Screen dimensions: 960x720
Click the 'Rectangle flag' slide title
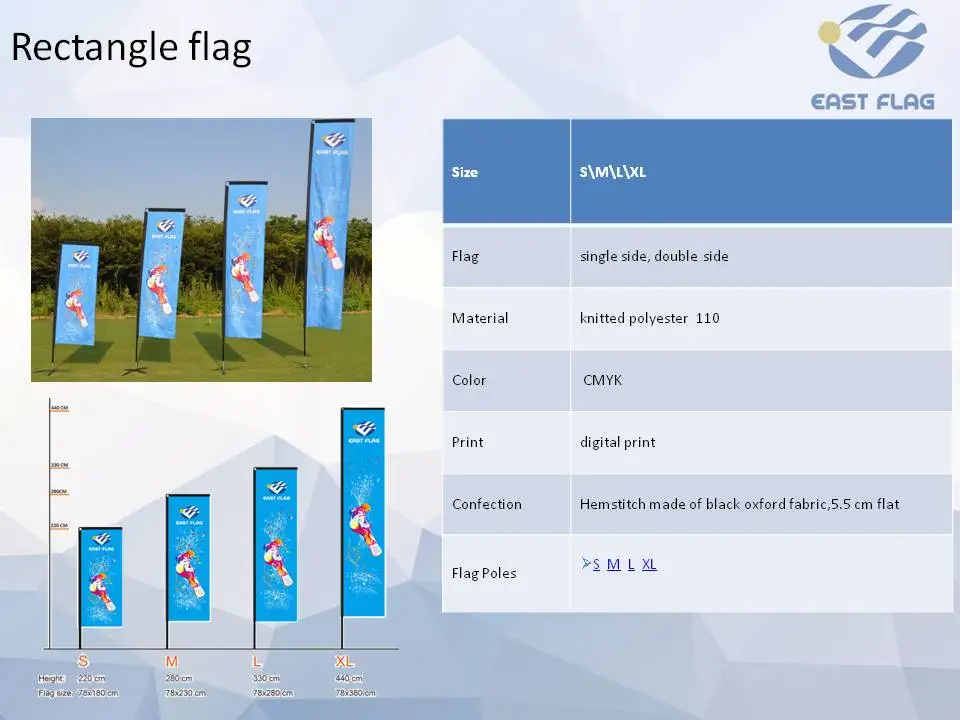(x=132, y=47)
